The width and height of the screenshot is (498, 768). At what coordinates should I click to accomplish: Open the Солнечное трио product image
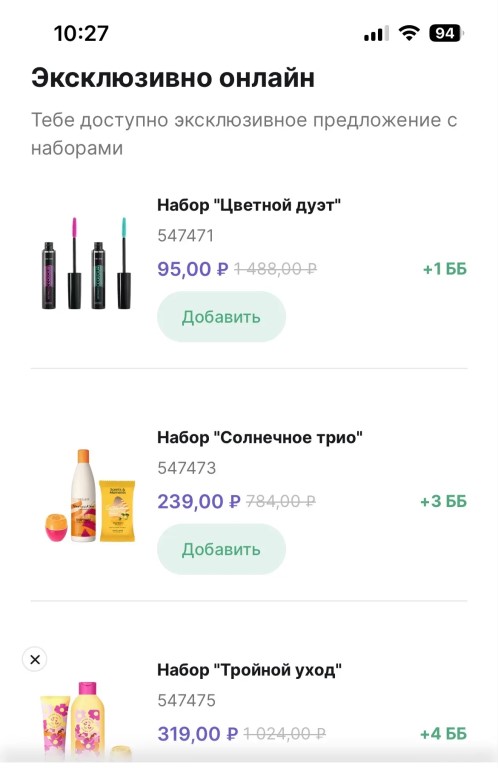coord(89,495)
